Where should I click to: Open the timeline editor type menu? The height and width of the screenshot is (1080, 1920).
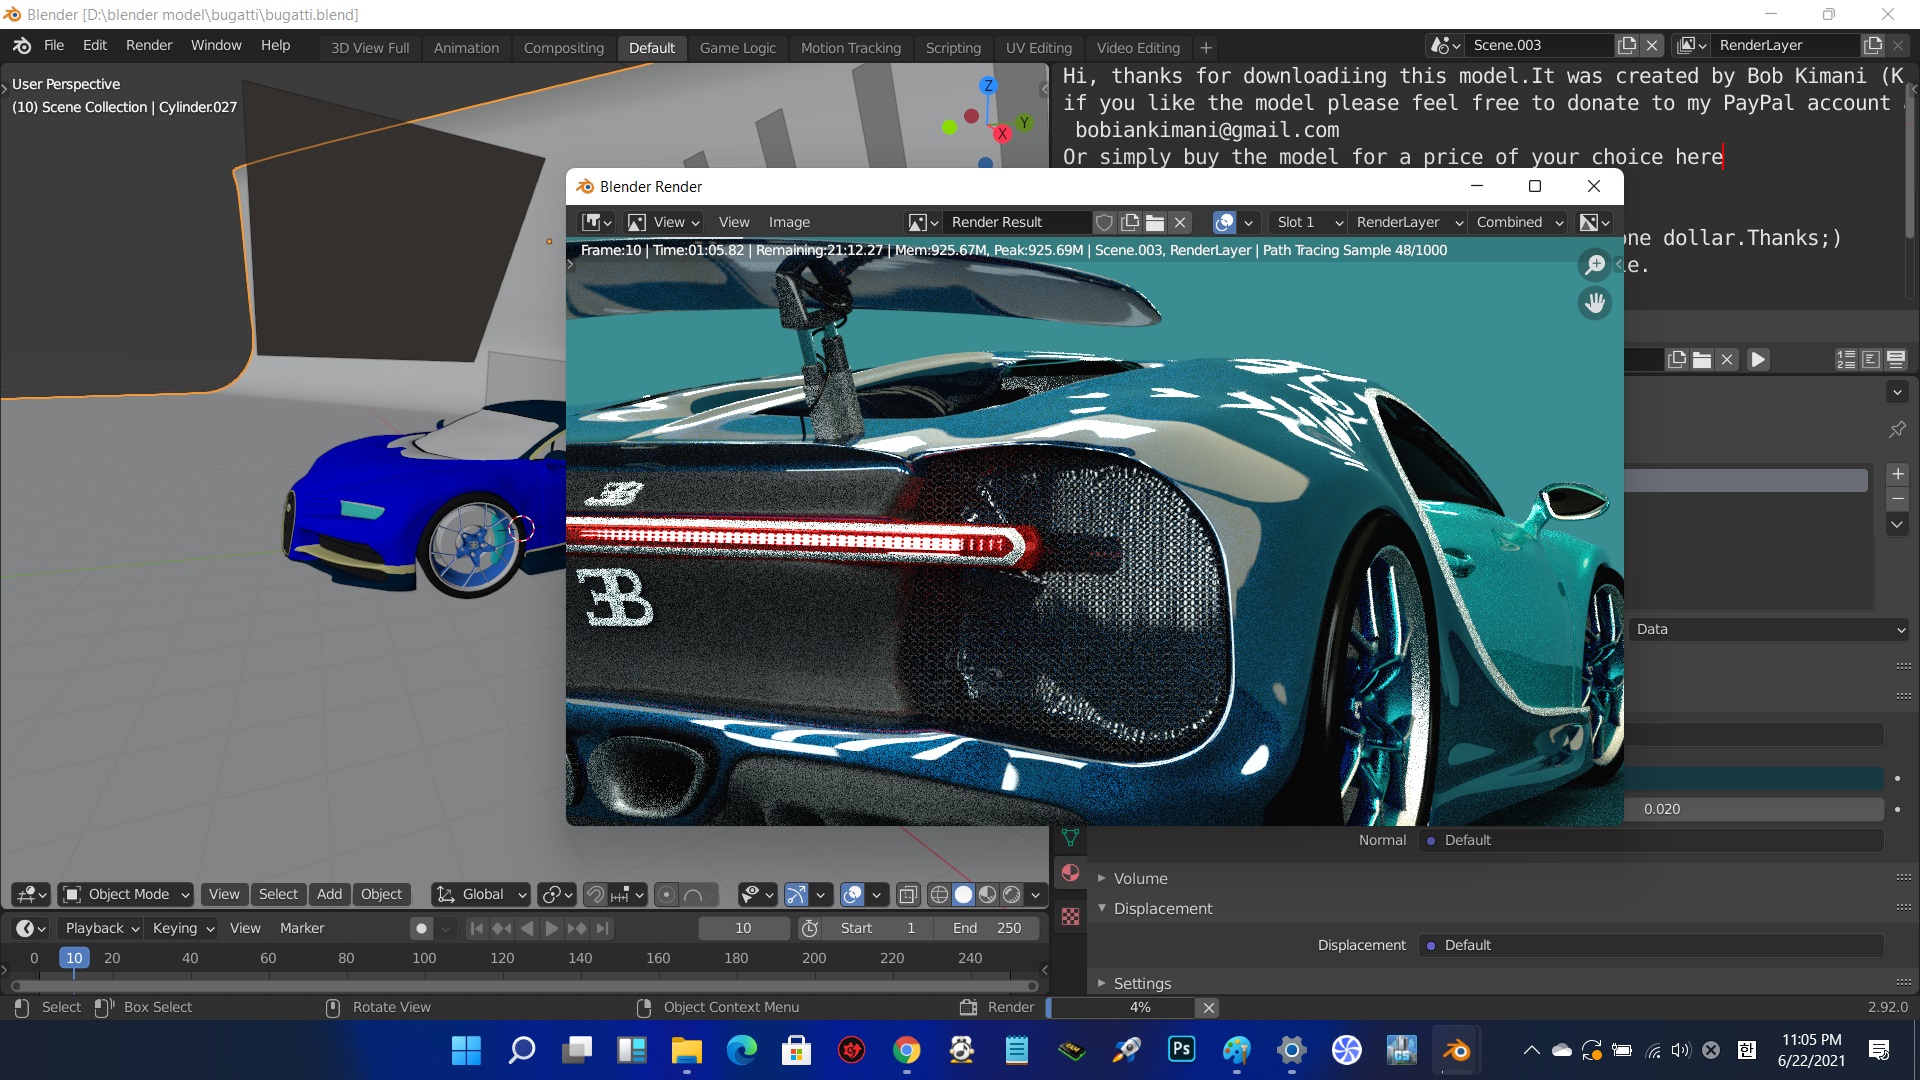tap(31, 928)
